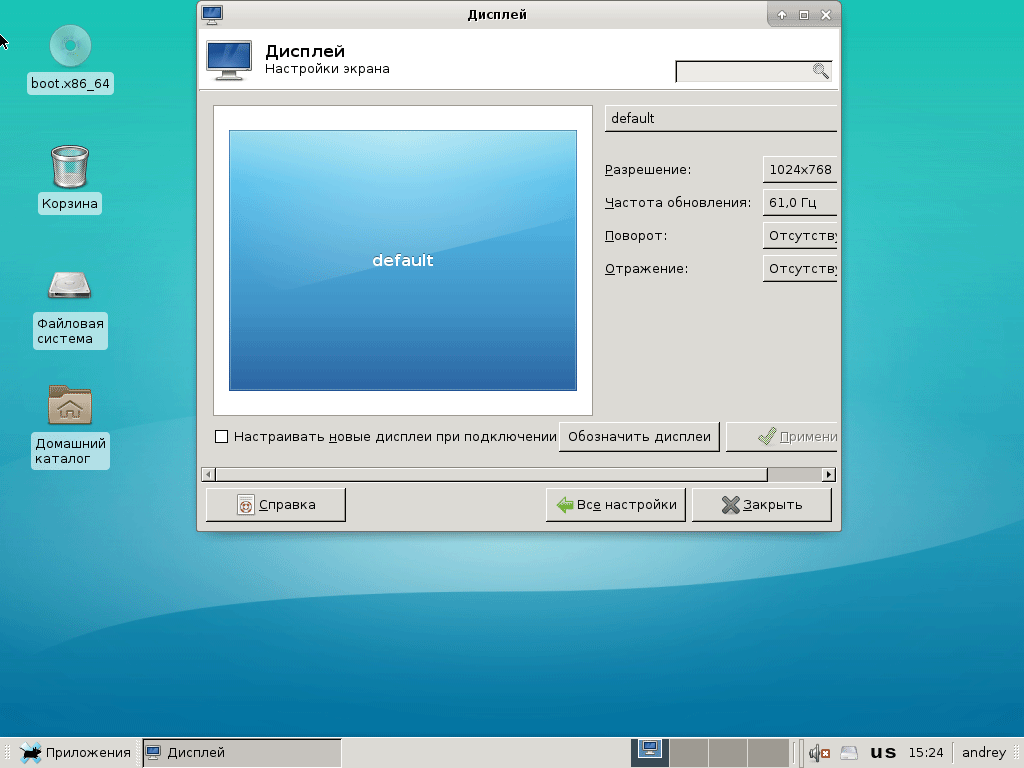Expand the Поворот dropdown
Viewport: 1024px width, 768px height.
click(x=799, y=236)
